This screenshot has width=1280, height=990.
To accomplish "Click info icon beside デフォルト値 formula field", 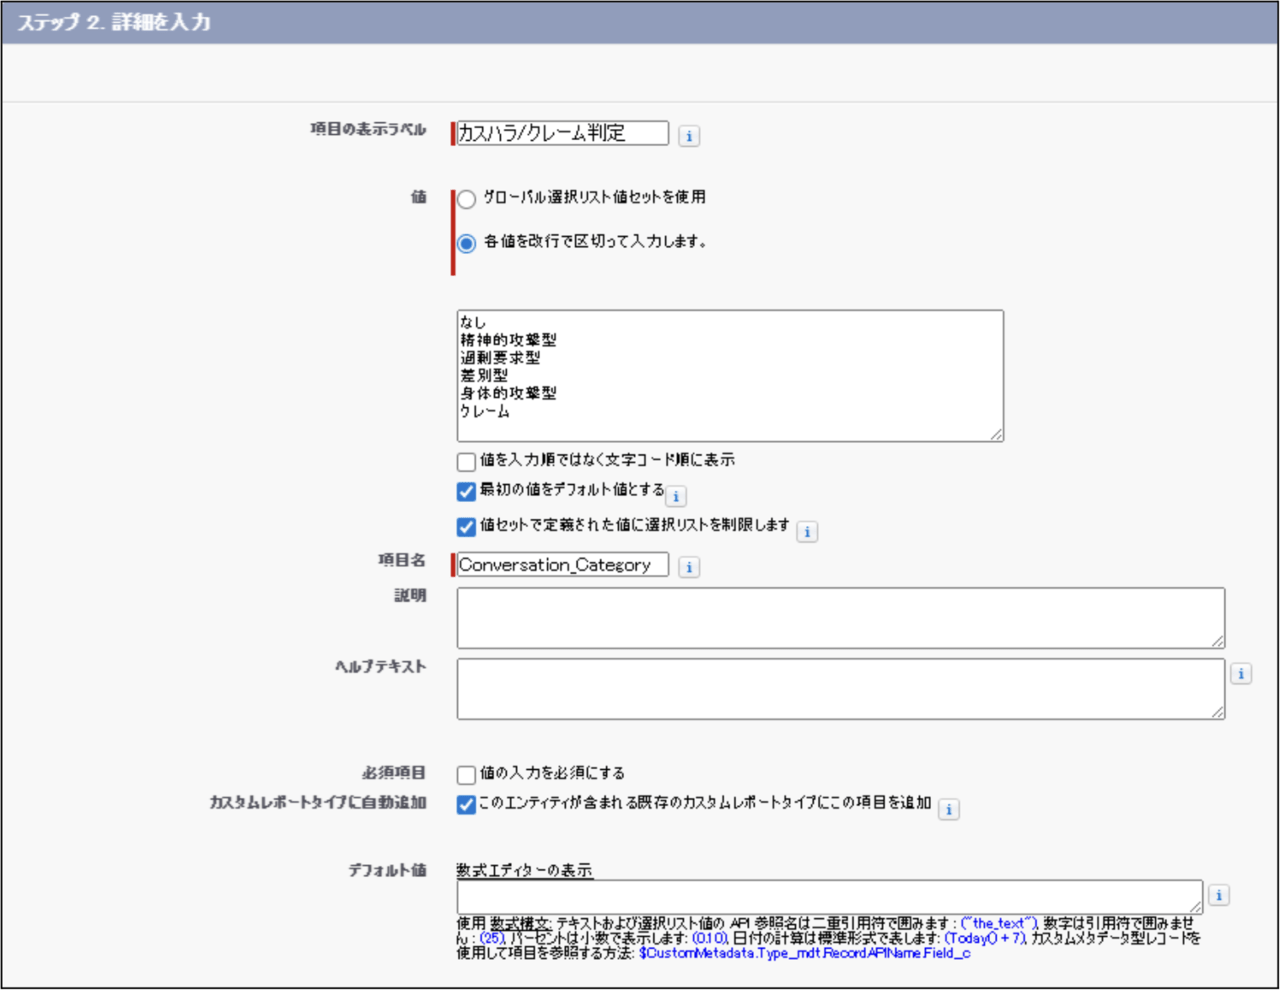I will pos(1218,895).
